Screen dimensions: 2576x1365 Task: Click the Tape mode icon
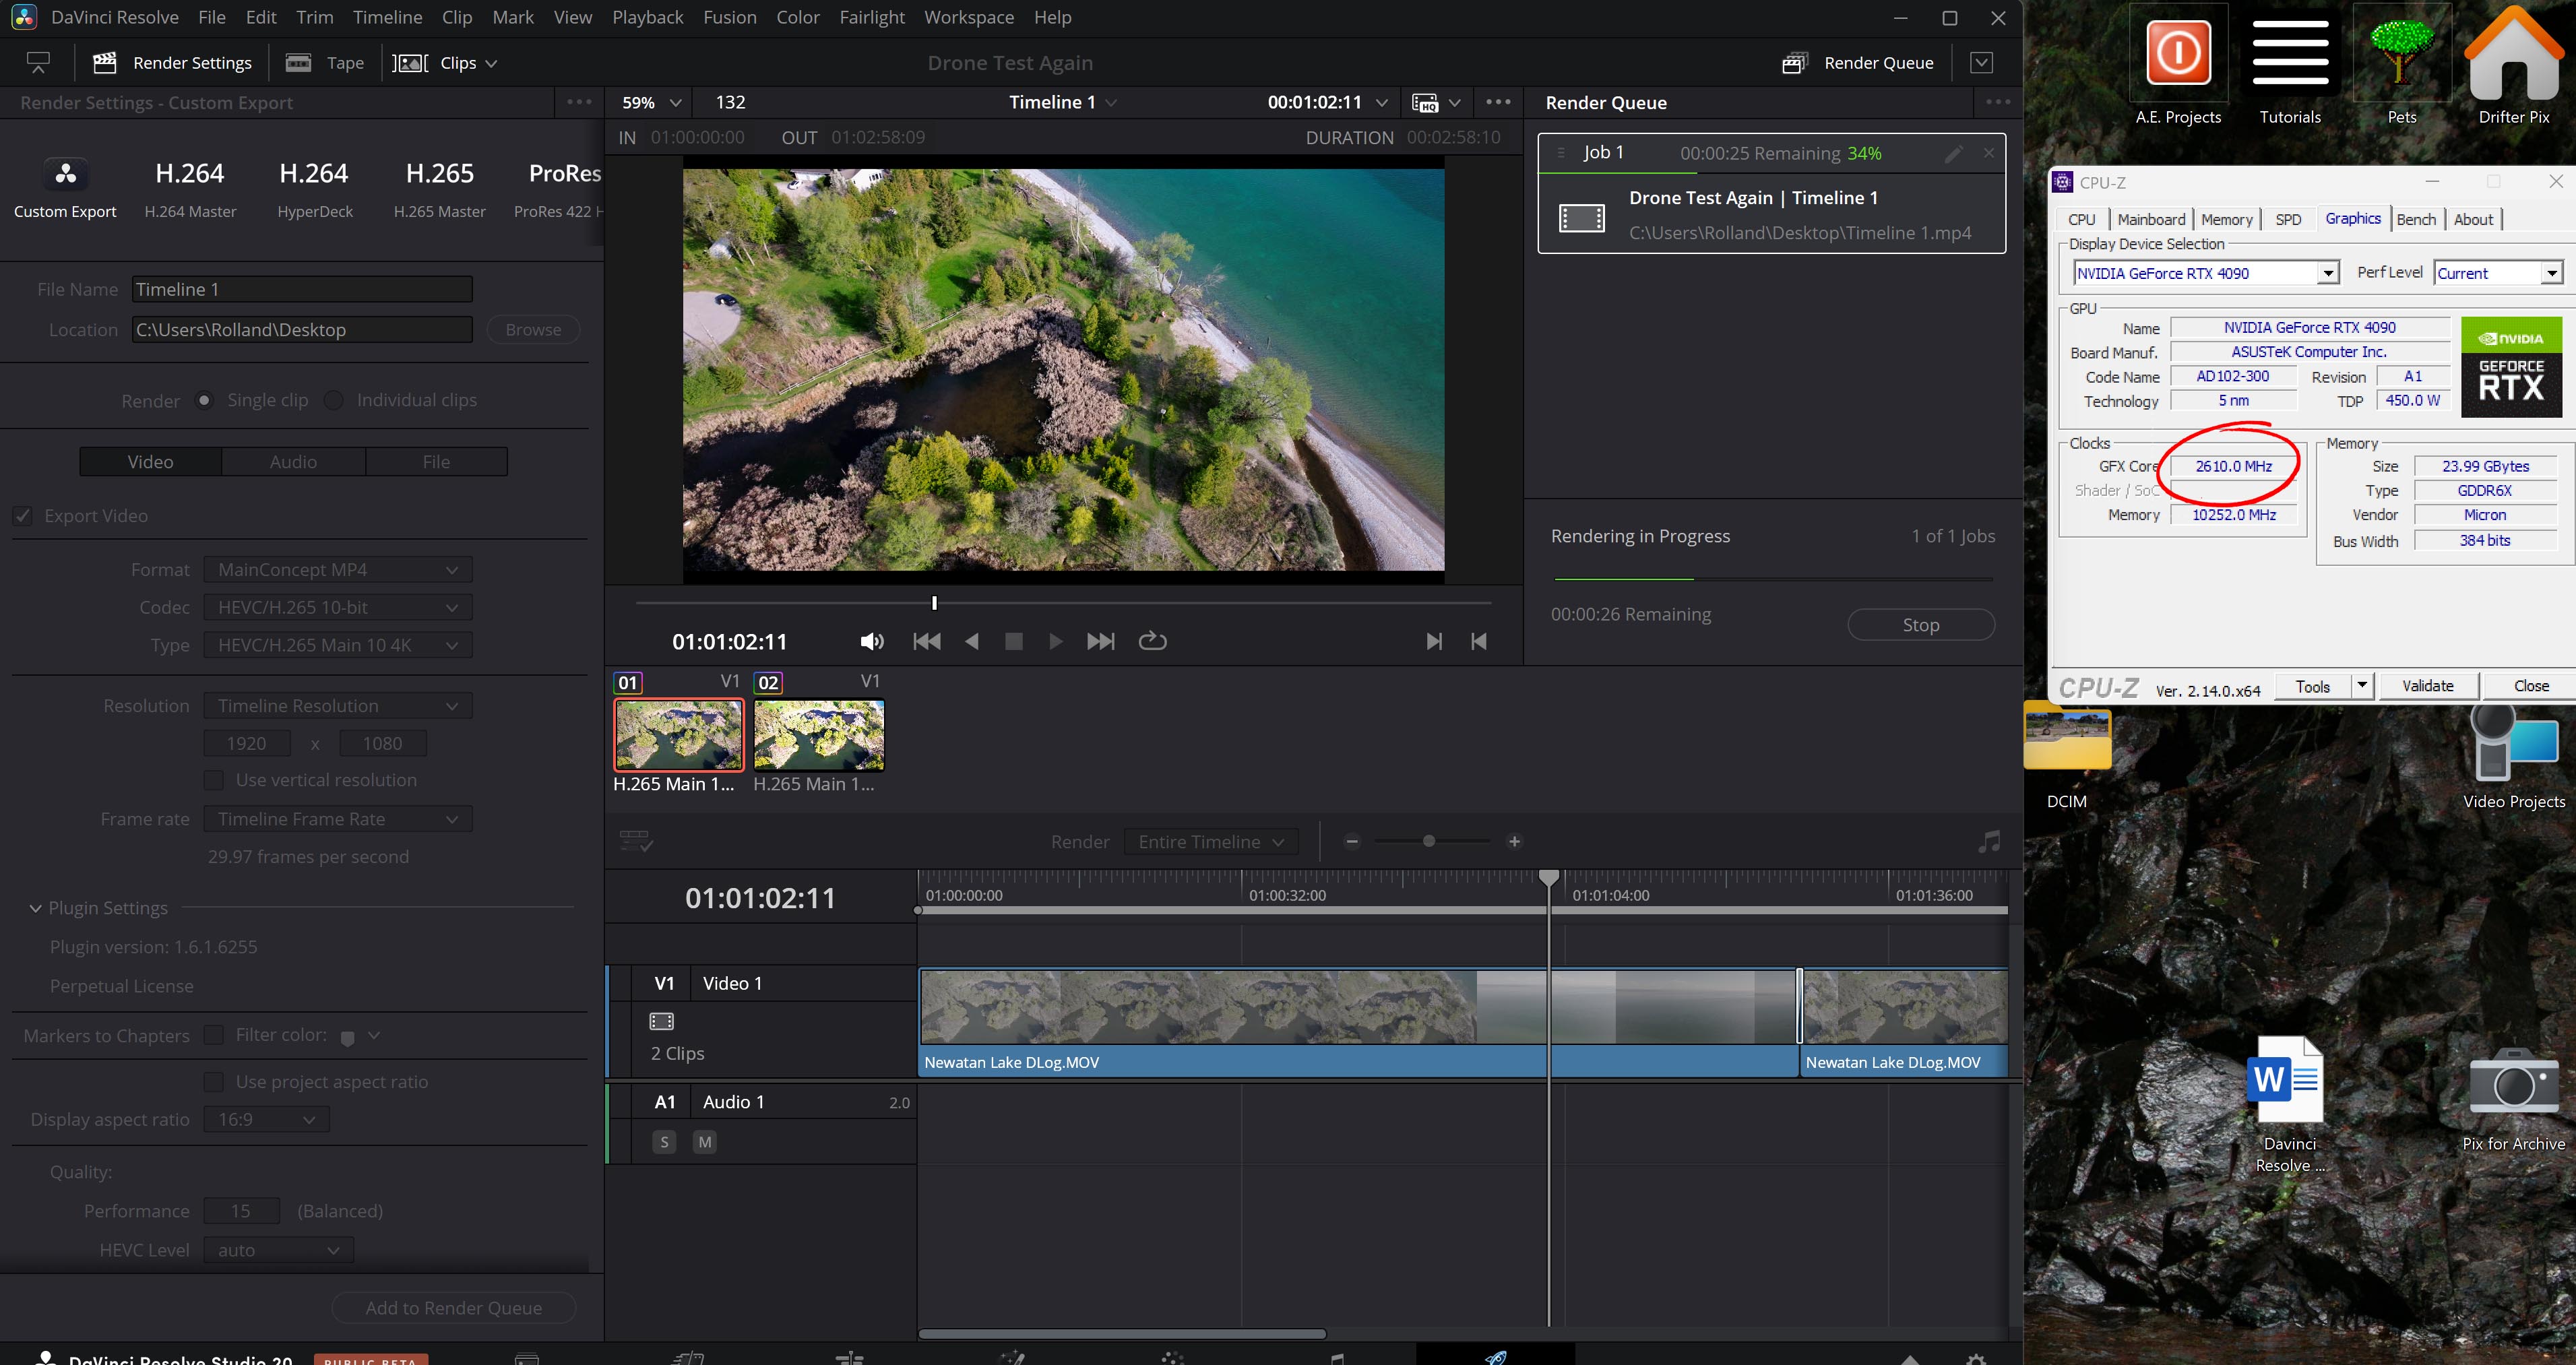click(299, 63)
